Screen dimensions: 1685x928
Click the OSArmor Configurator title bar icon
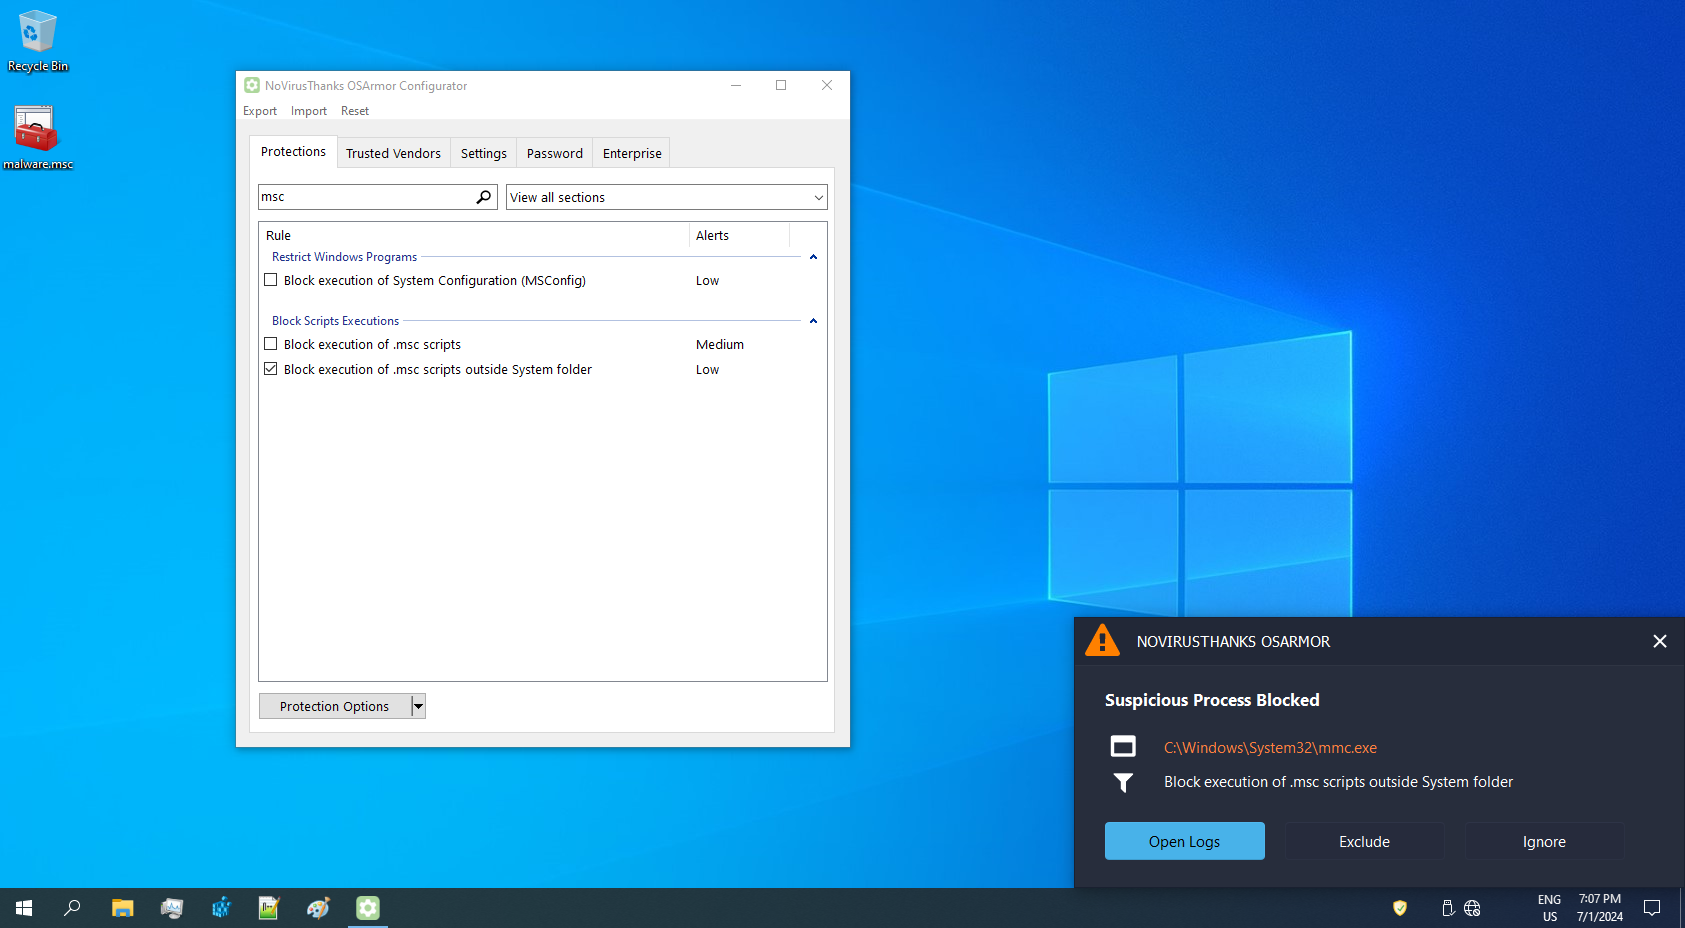tap(252, 86)
